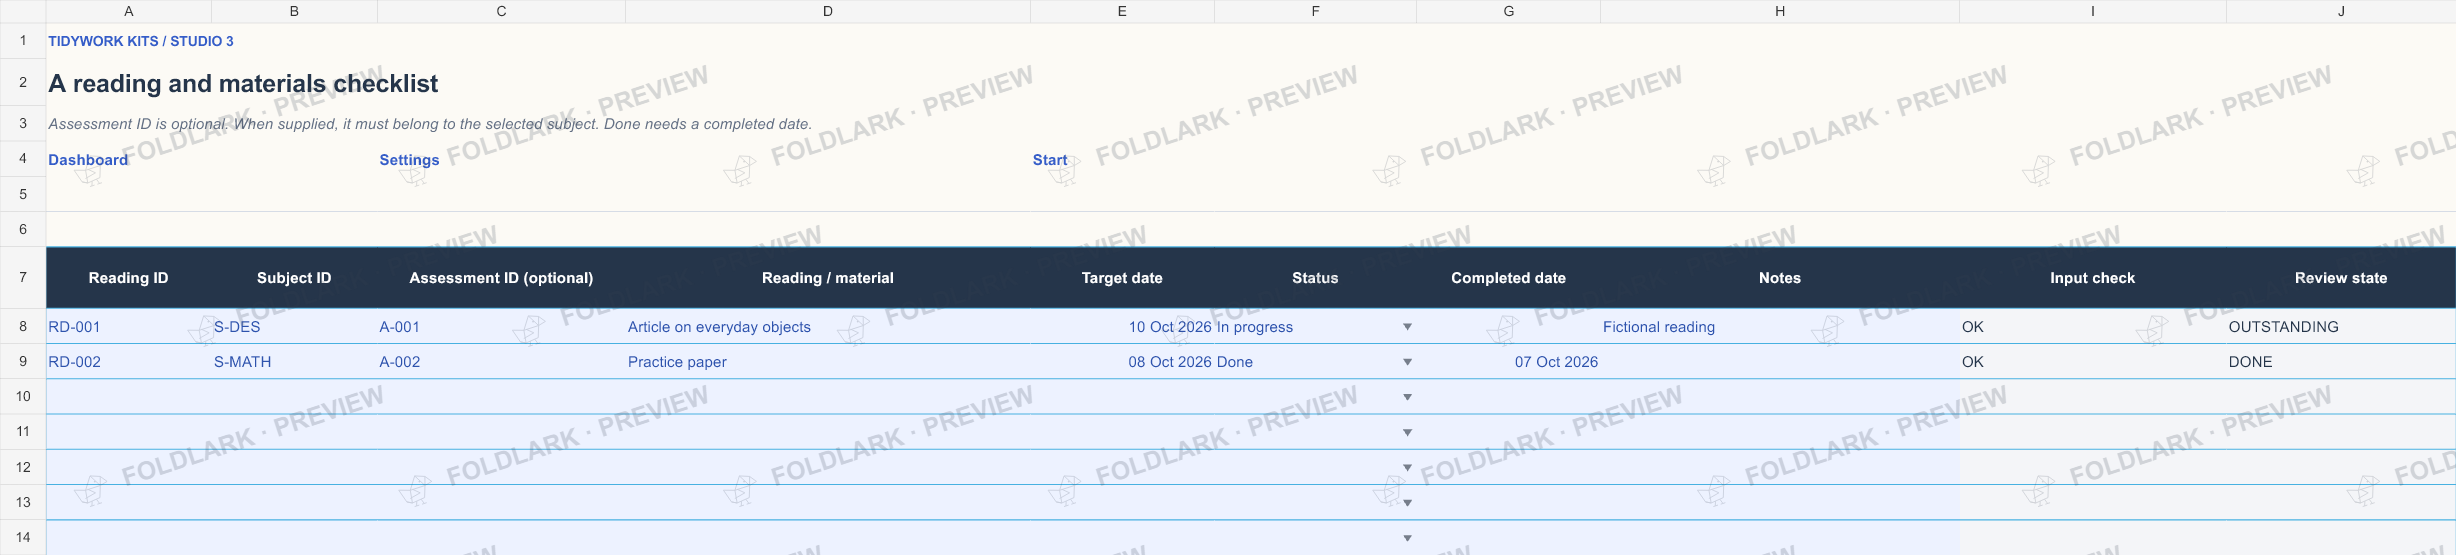This screenshot has width=2456, height=555.
Task: Expand the status dropdown in row 12
Action: 1407,467
